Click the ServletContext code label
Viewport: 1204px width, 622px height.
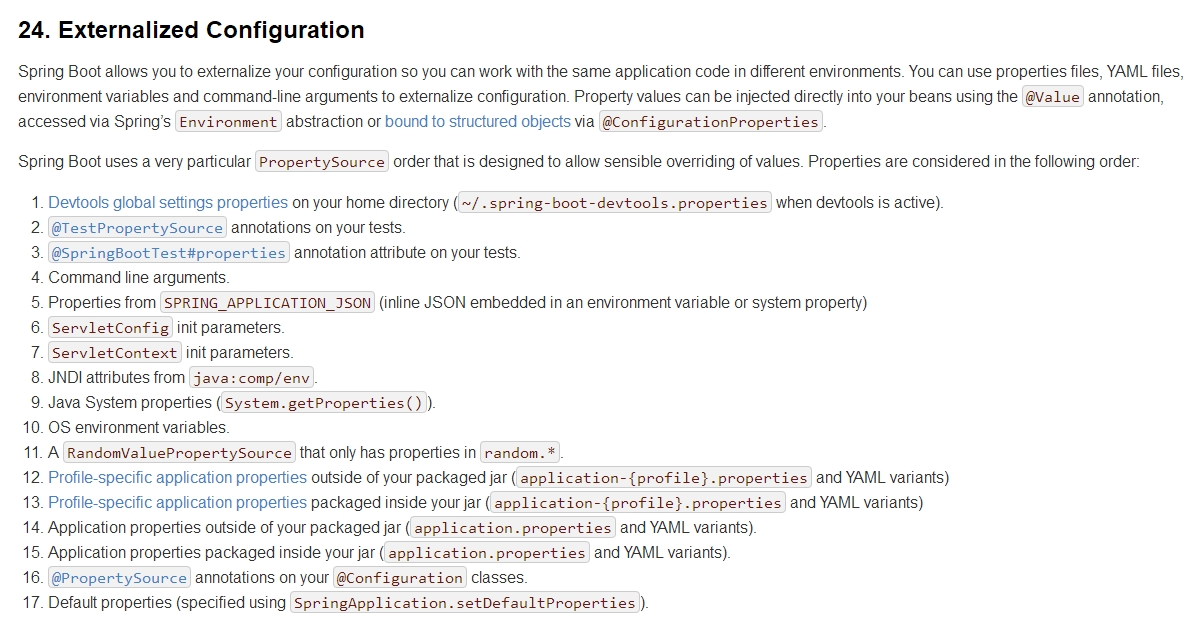[115, 353]
